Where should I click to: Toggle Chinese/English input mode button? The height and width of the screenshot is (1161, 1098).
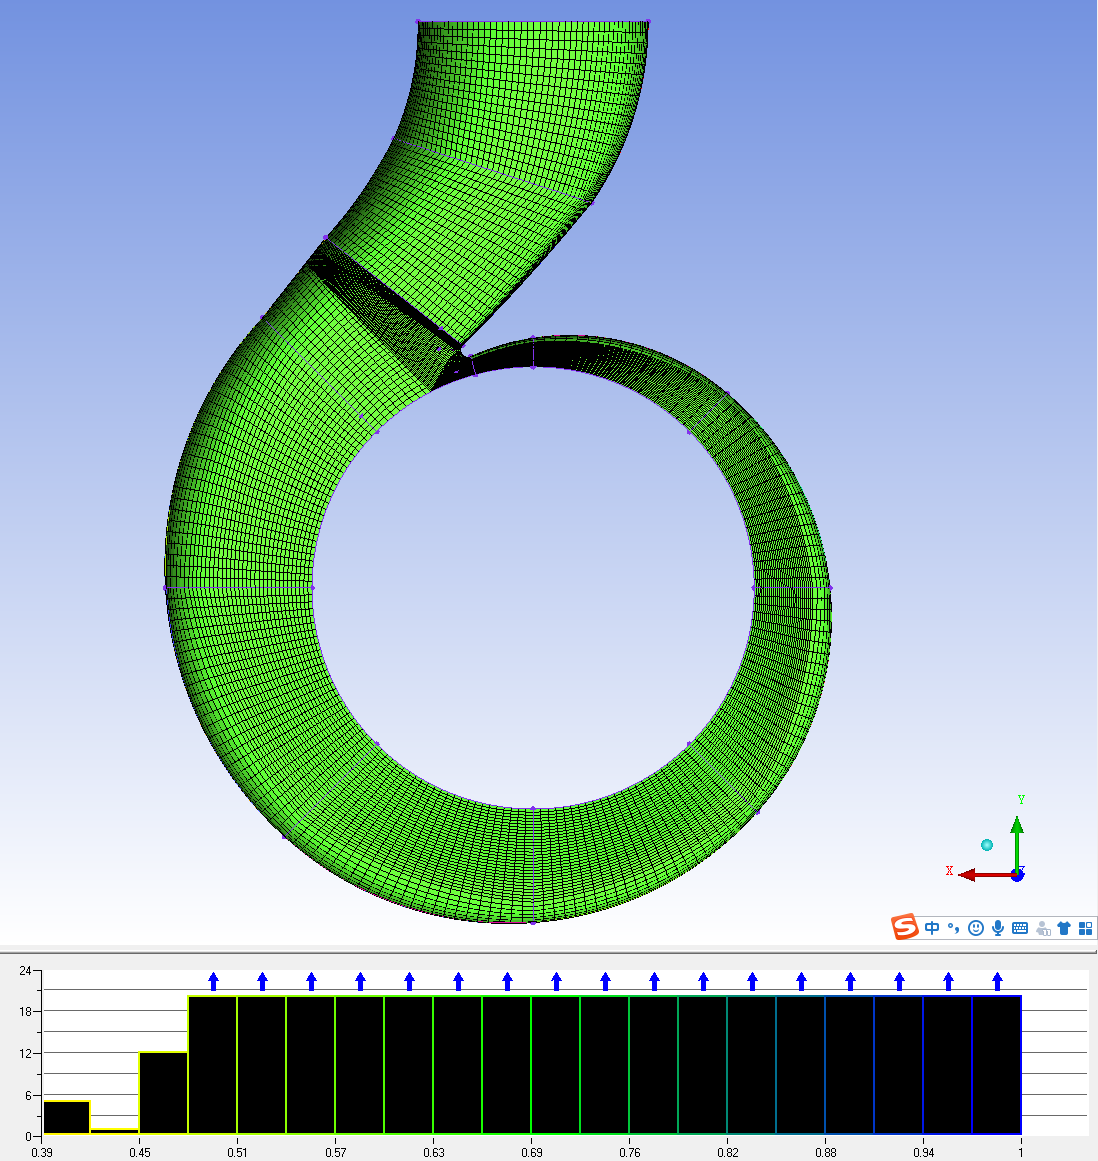[x=932, y=928]
